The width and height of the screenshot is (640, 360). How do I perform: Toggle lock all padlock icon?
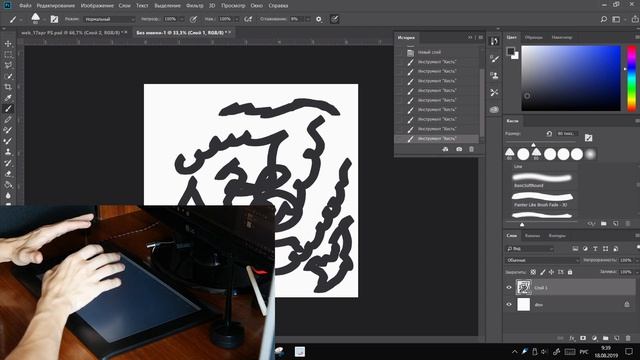(x=570, y=272)
